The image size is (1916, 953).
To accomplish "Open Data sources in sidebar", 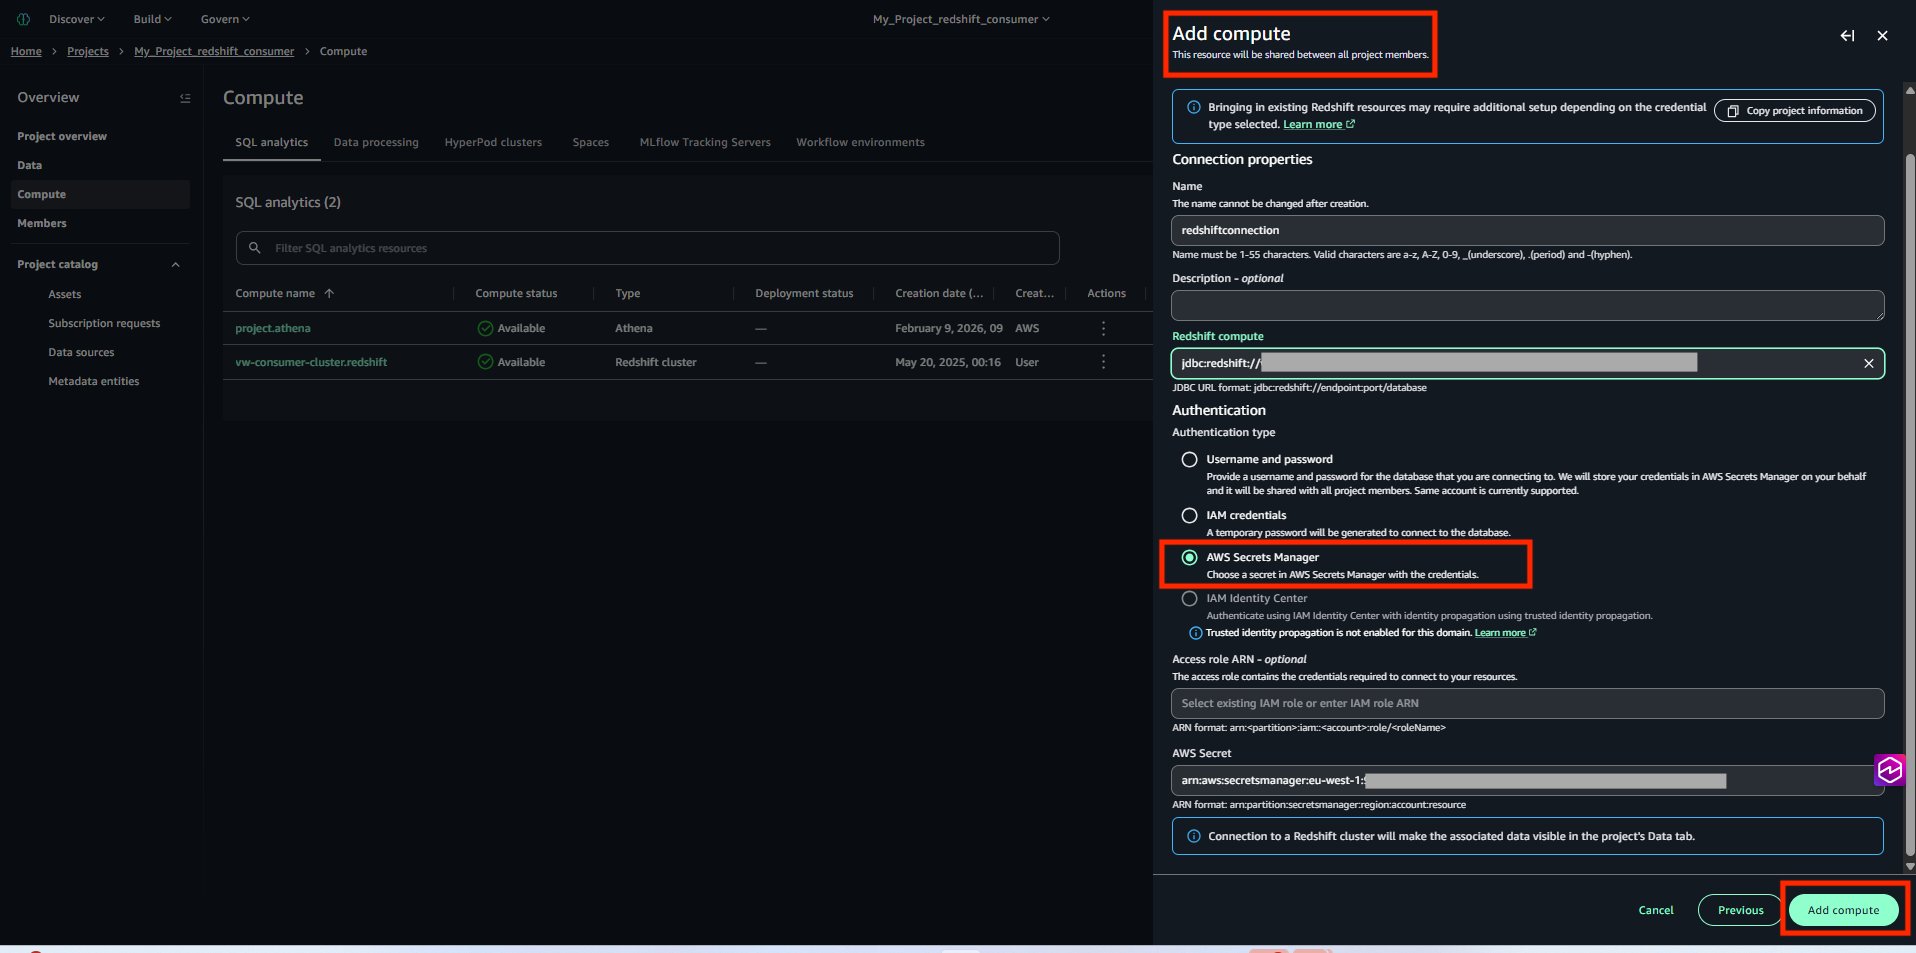I will click(x=81, y=352).
